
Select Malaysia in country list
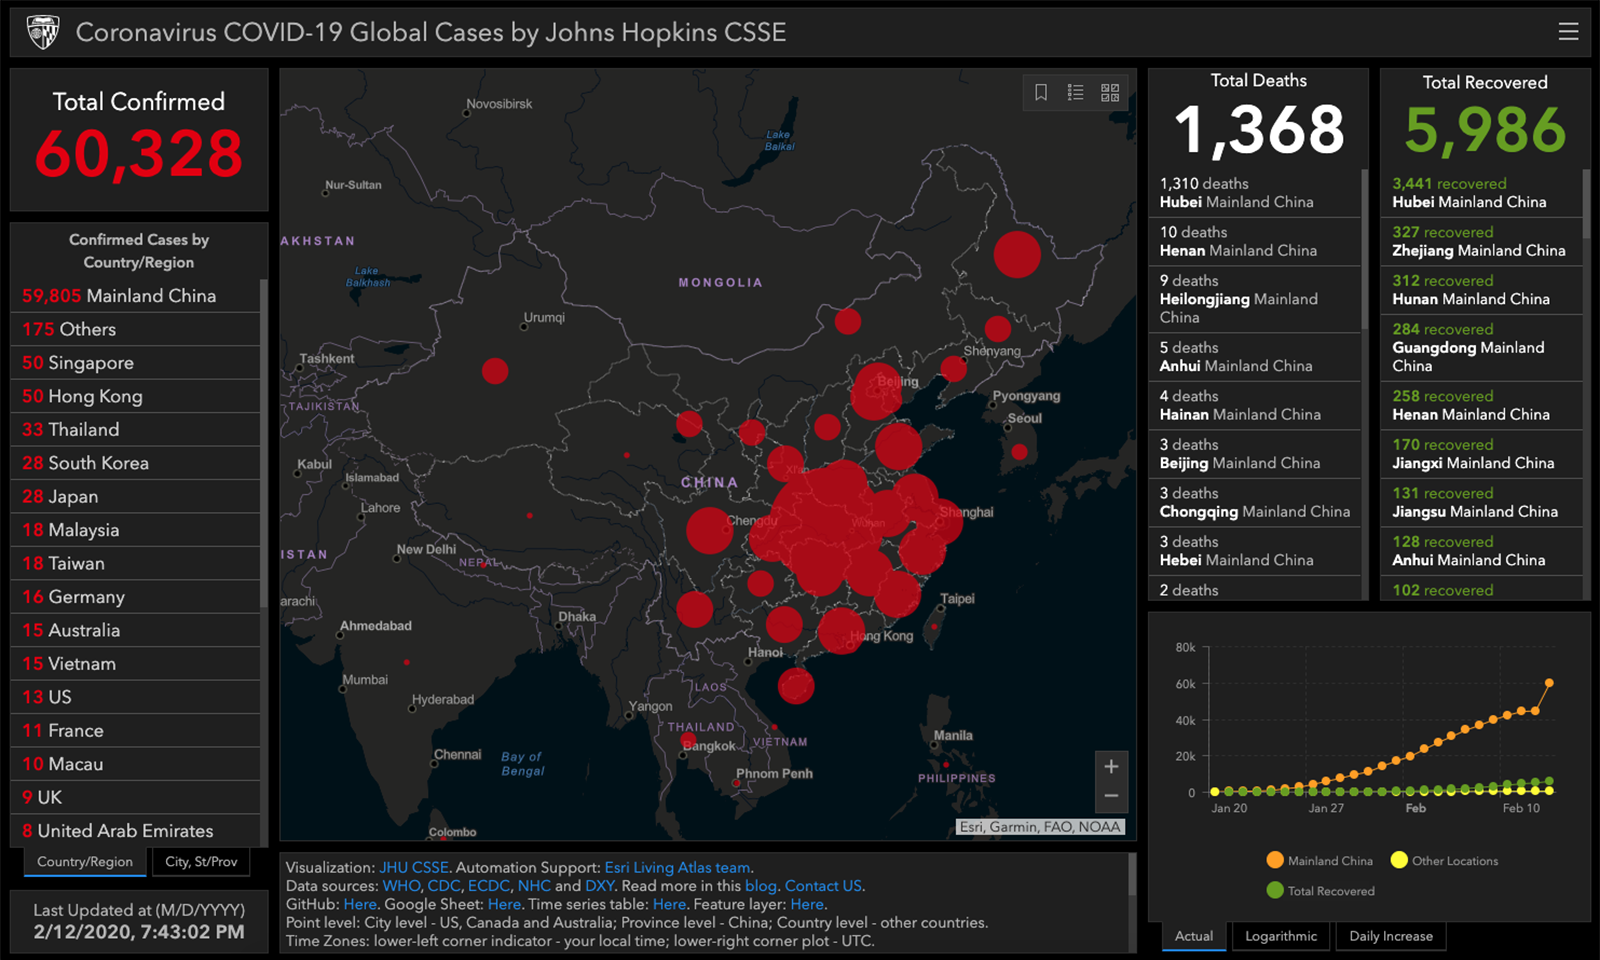tap(135, 530)
